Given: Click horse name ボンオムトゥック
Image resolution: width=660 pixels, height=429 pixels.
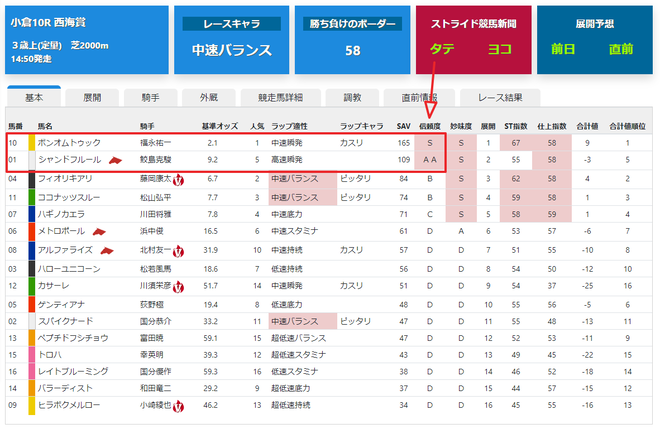Looking at the screenshot, I should (x=69, y=143).
